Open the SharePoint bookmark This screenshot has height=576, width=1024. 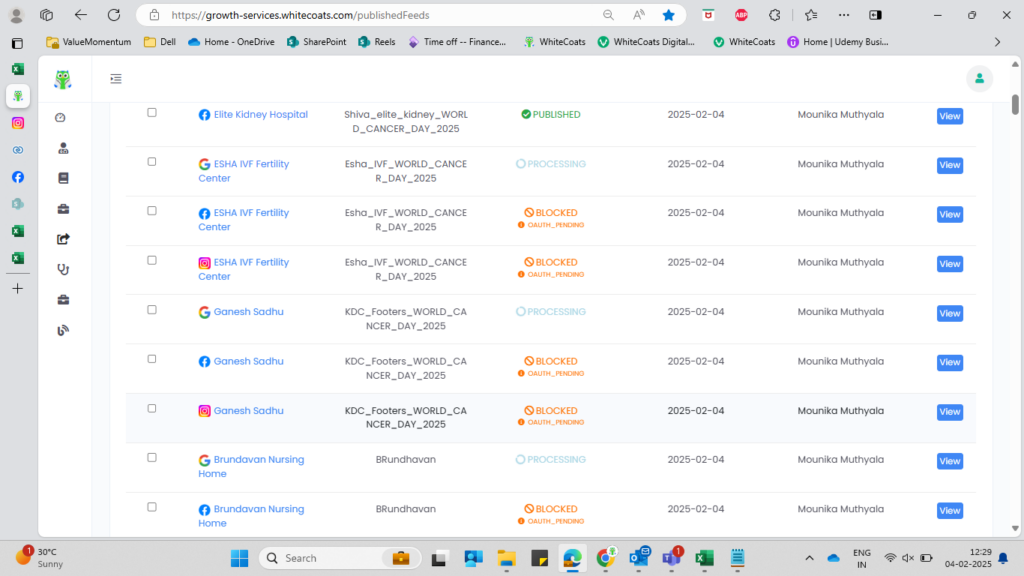316,42
